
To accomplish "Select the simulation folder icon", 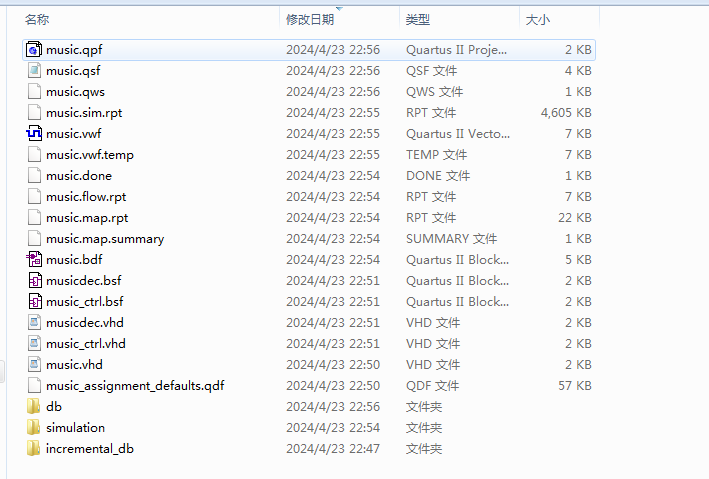I will point(33,427).
